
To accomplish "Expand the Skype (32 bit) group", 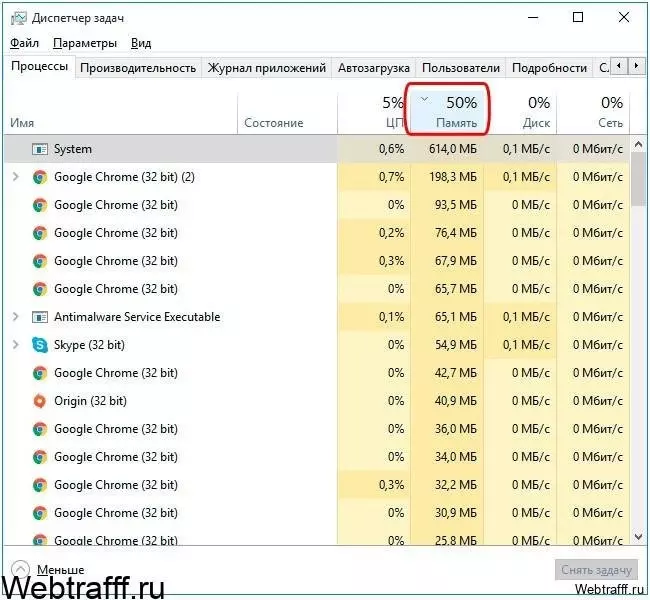I will pyautogui.click(x=16, y=345).
